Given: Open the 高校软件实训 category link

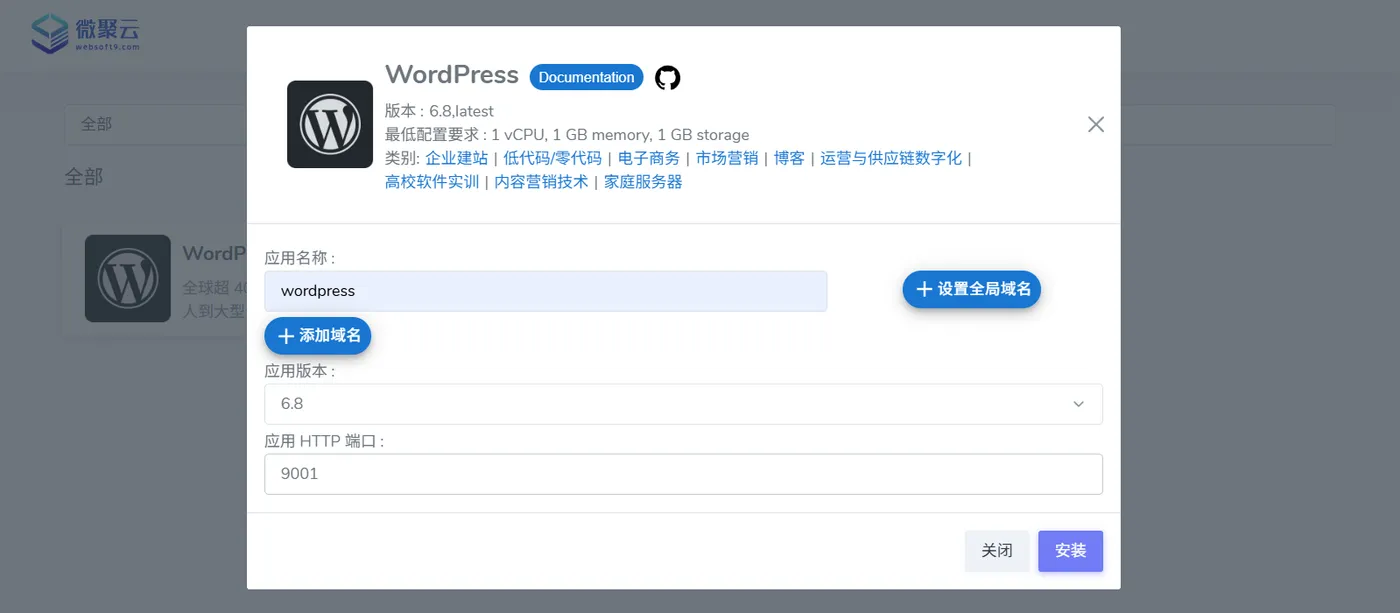Looking at the screenshot, I should (432, 182).
